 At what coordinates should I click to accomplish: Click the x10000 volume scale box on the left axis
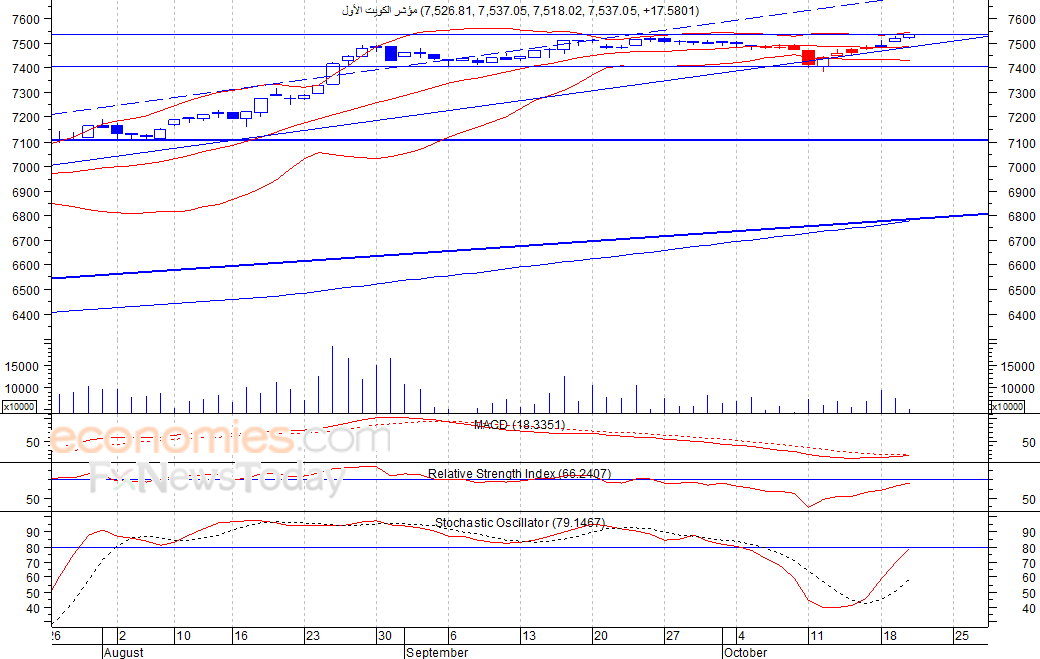[x=19, y=406]
